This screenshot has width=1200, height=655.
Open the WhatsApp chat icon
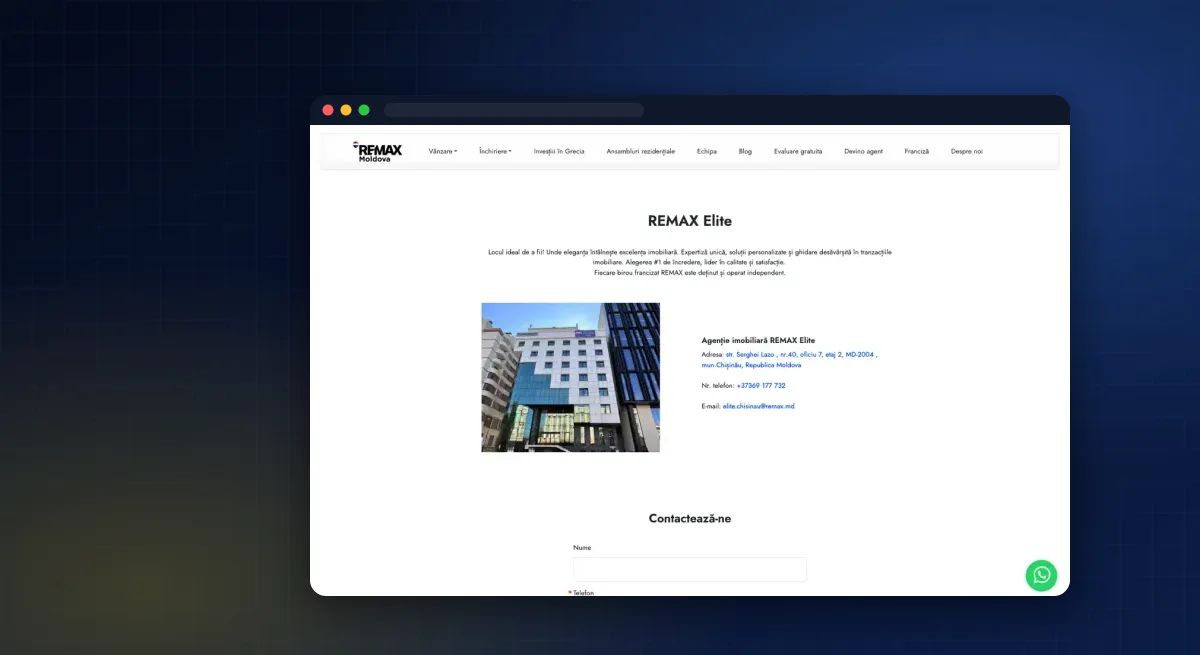(x=1041, y=575)
